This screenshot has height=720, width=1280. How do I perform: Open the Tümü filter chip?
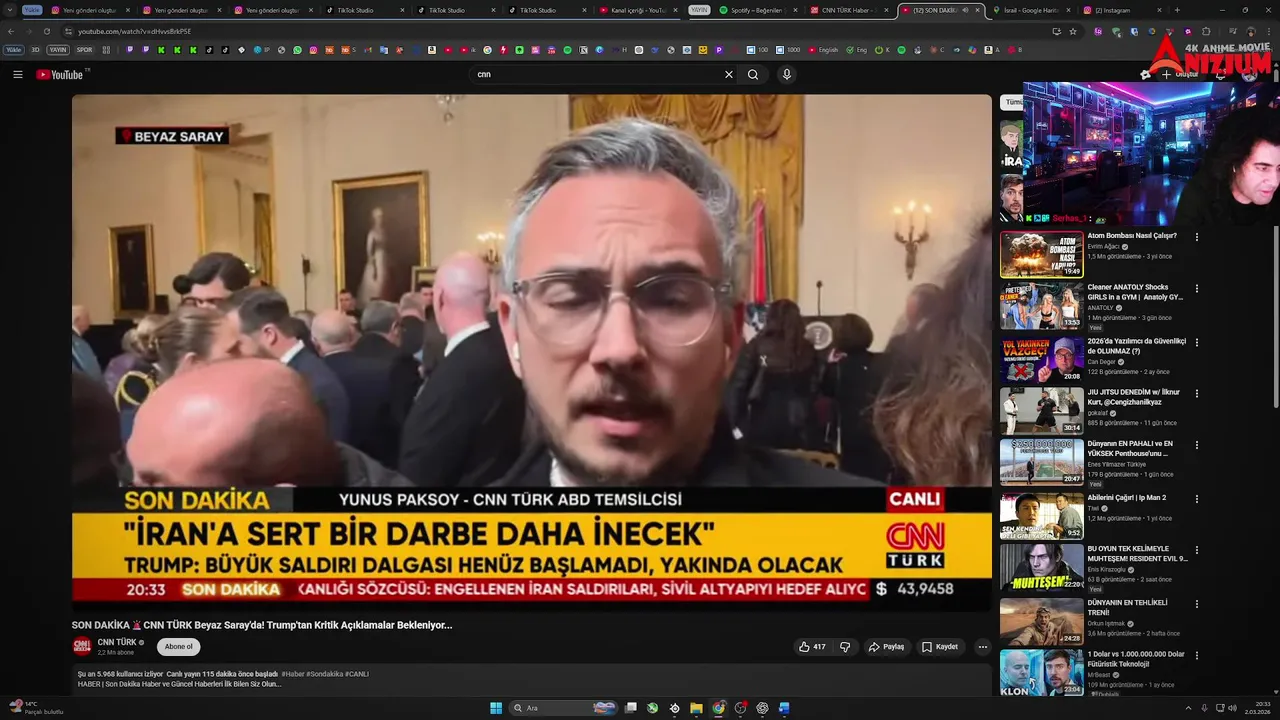1011,102
